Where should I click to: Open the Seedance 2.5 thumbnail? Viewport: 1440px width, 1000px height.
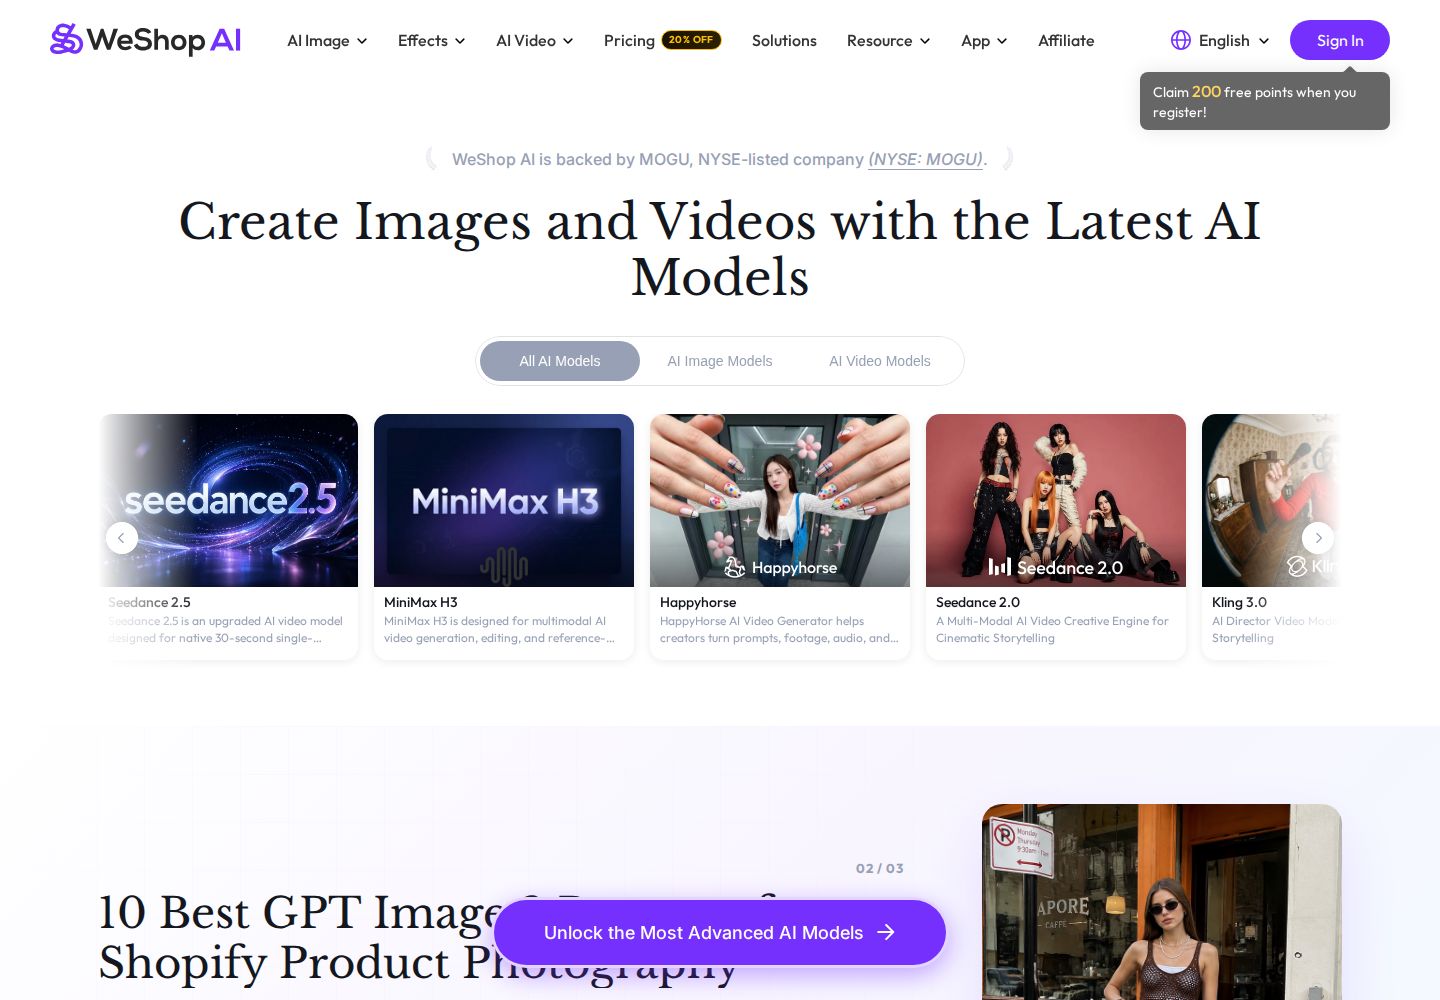click(x=229, y=500)
